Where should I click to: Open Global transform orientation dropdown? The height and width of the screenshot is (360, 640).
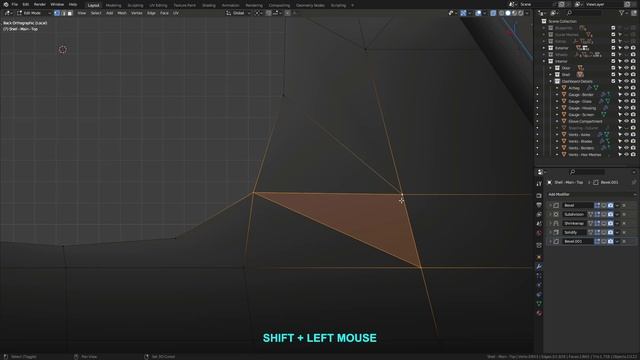coord(237,13)
